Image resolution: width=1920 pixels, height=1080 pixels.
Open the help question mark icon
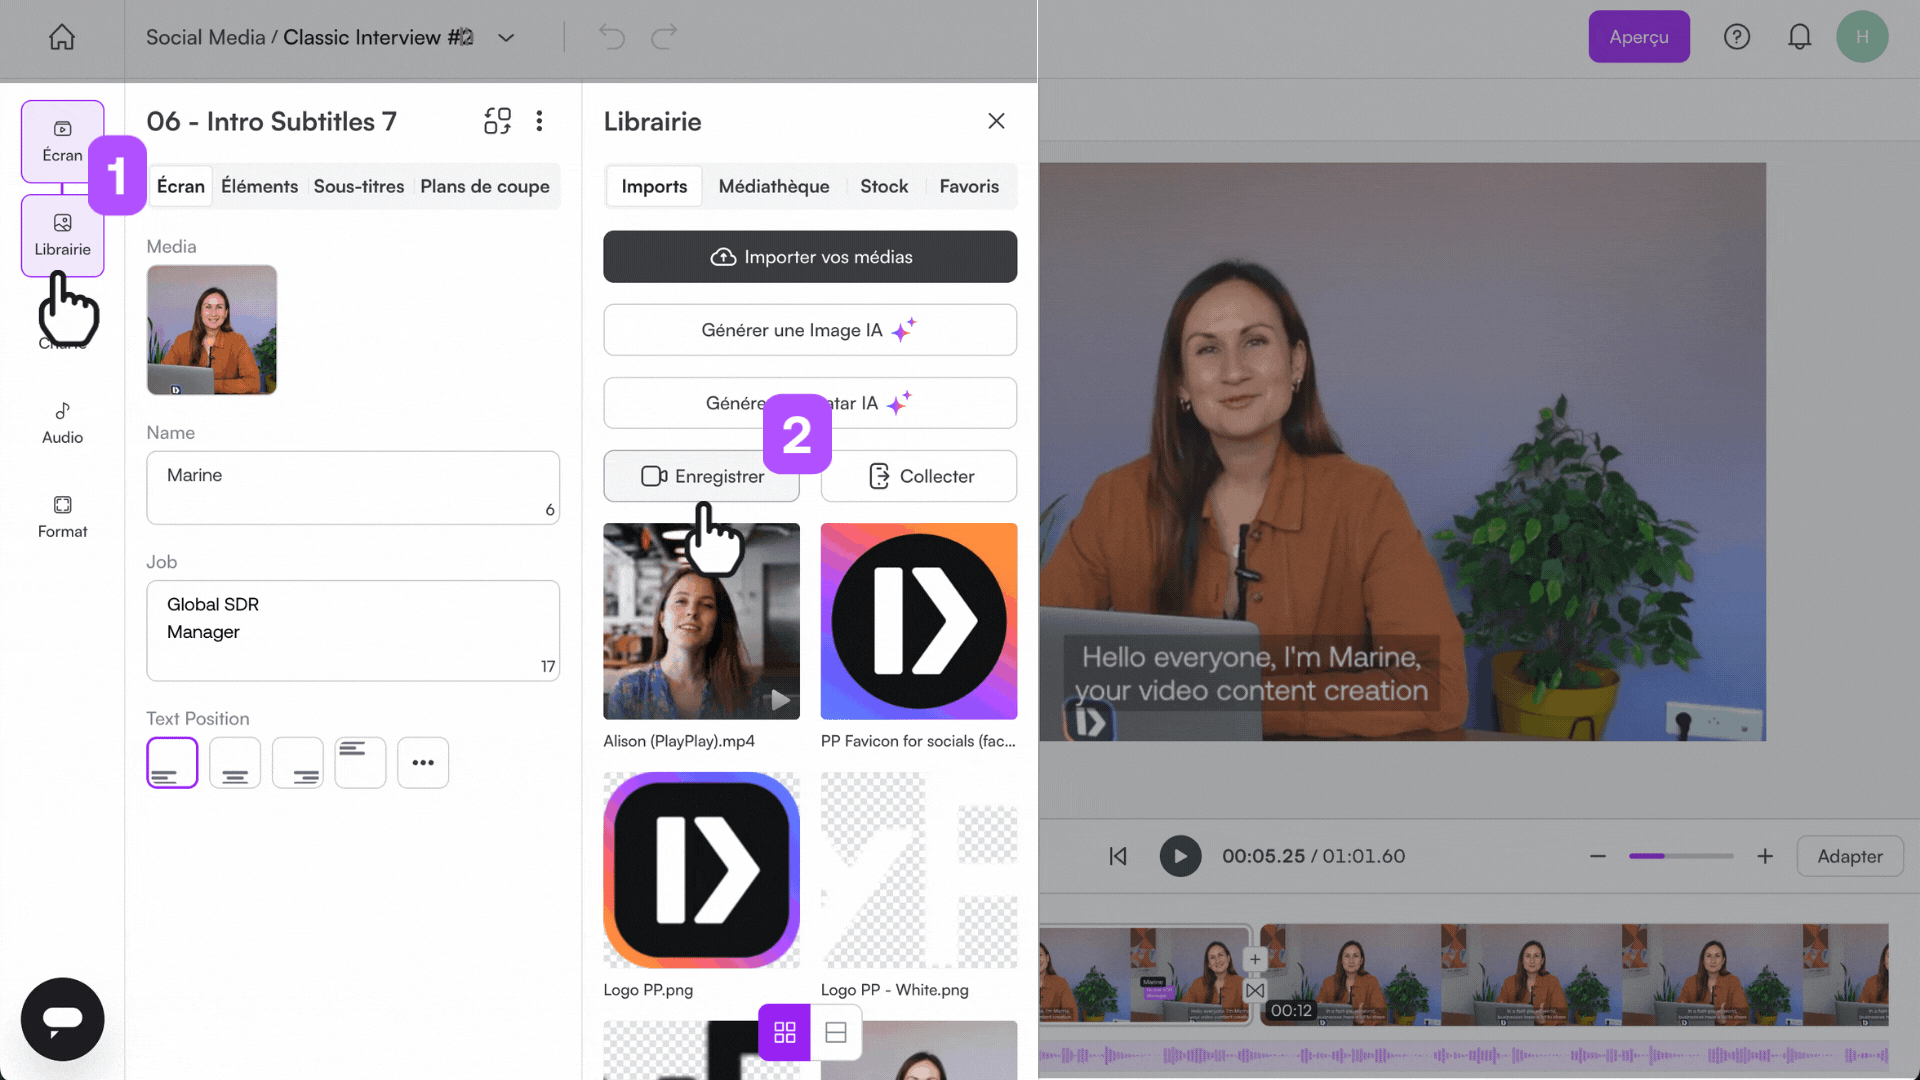[1737, 37]
